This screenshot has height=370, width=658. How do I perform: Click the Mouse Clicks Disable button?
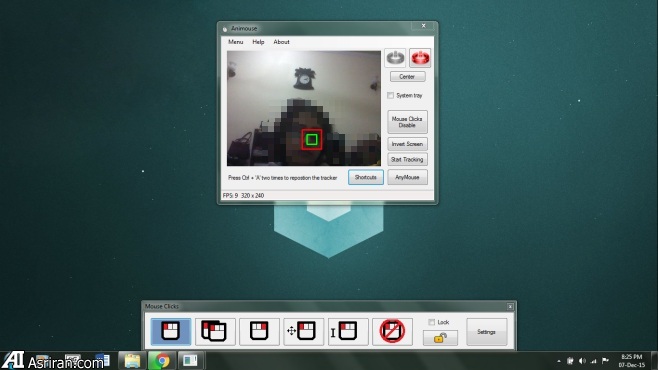coord(407,122)
